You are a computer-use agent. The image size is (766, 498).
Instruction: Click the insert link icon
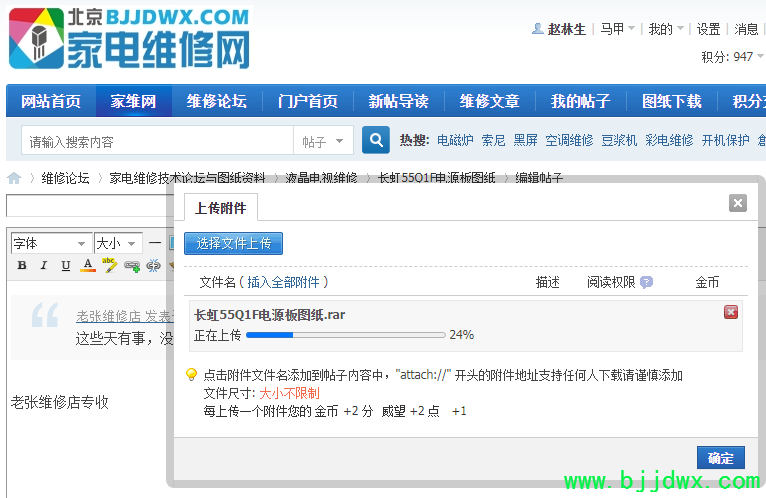tap(132, 266)
